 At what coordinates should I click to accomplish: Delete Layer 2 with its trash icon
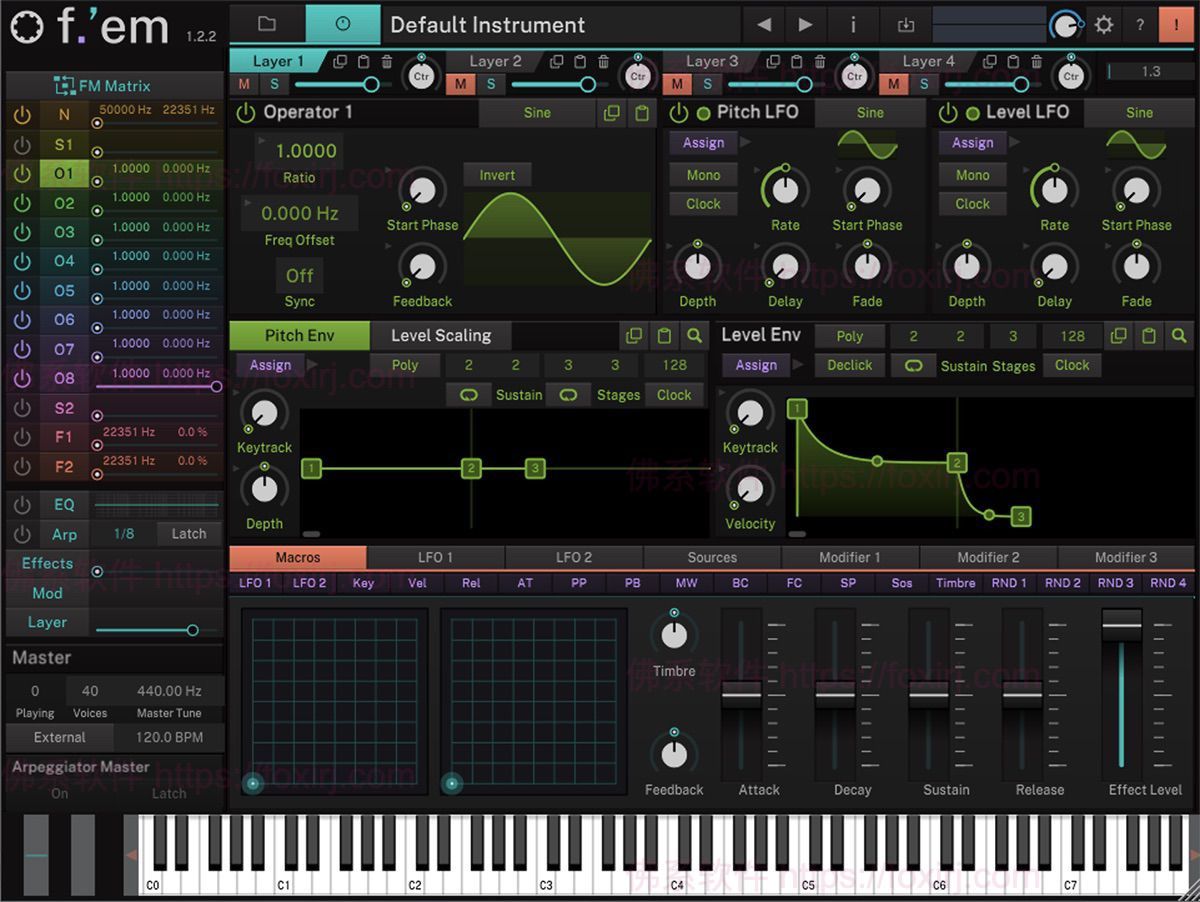[x=603, y=61]
